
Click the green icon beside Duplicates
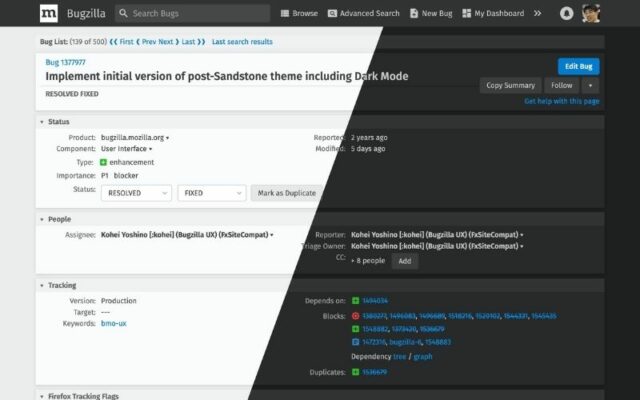click(x=356, y=372)
